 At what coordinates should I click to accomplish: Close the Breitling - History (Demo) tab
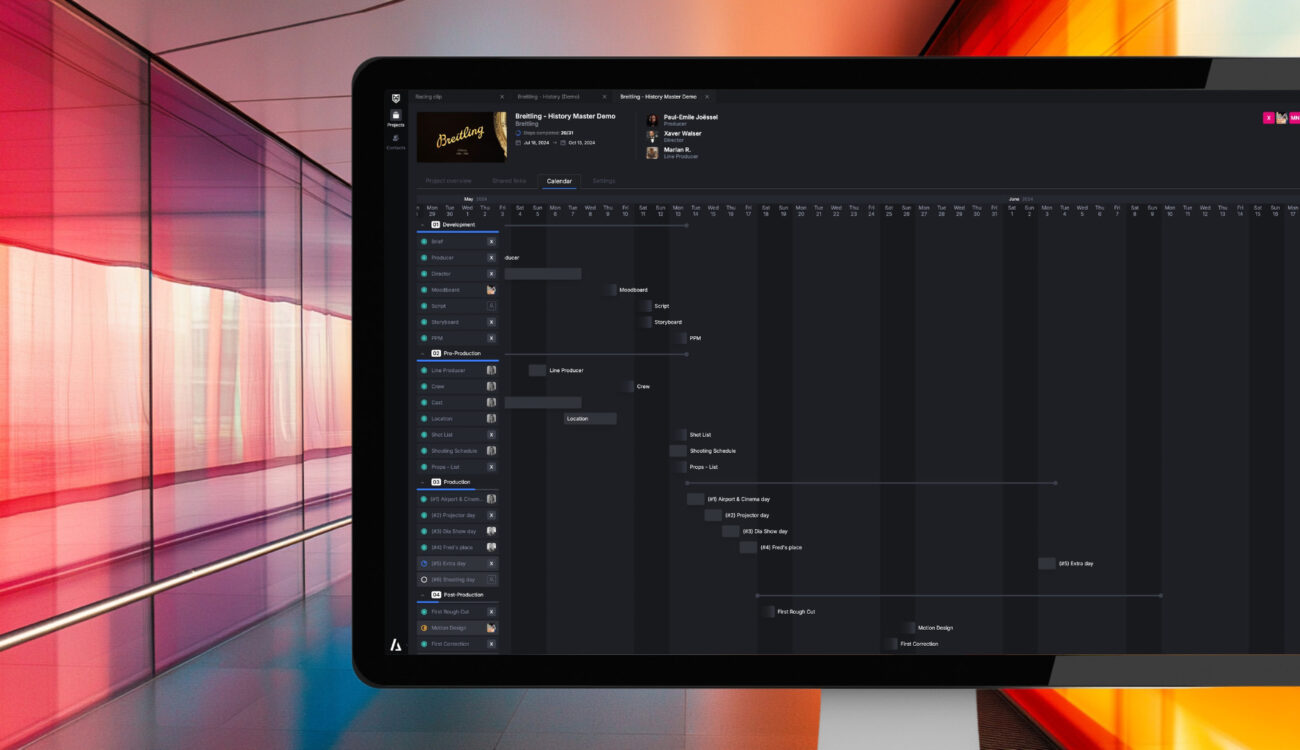604,97
